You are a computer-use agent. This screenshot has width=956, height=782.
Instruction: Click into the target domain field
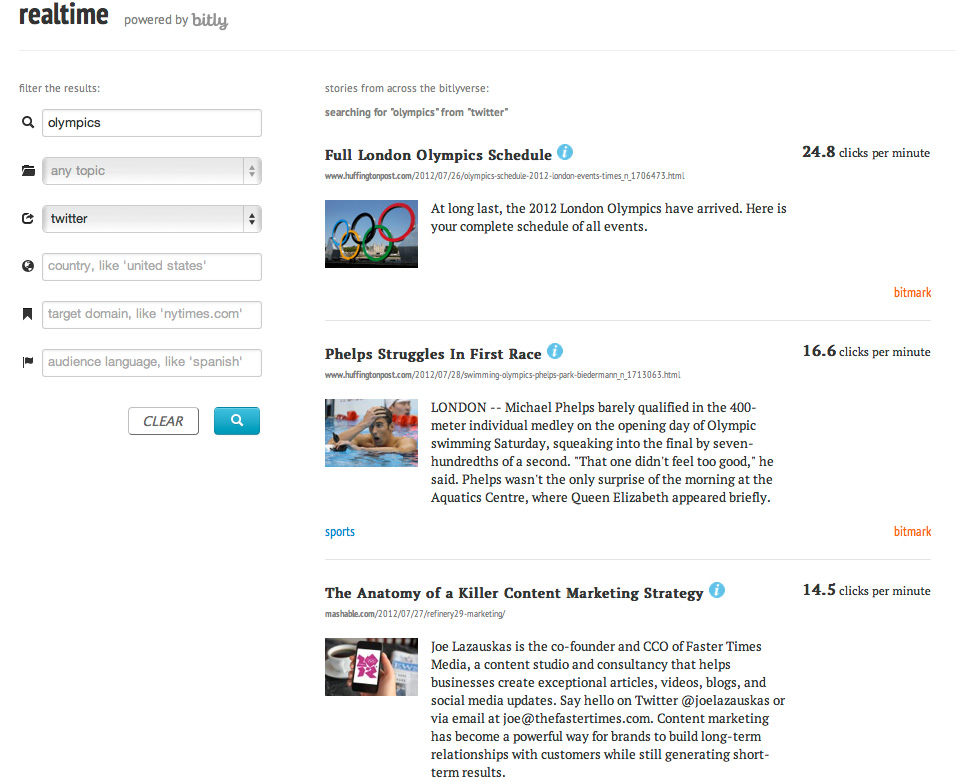click(x=151, y=314)
